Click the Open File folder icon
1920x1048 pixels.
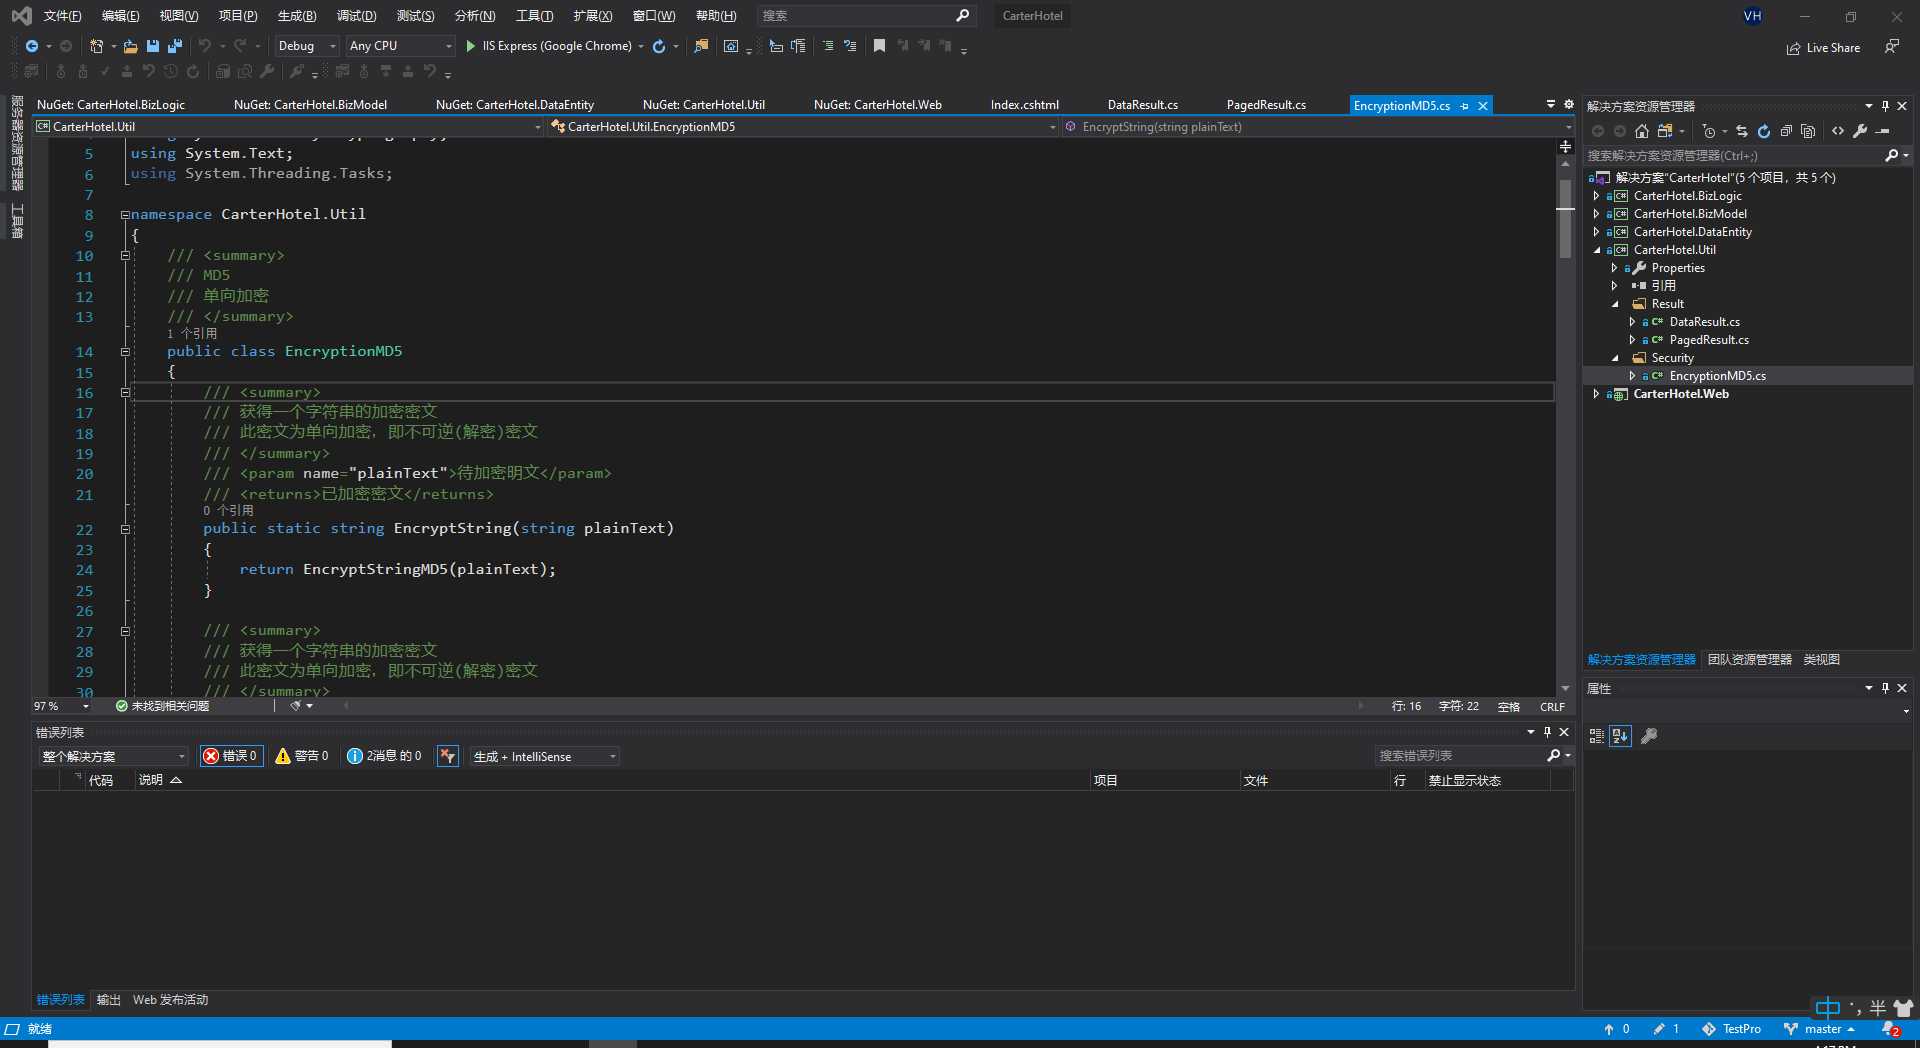tap(130, 46)
